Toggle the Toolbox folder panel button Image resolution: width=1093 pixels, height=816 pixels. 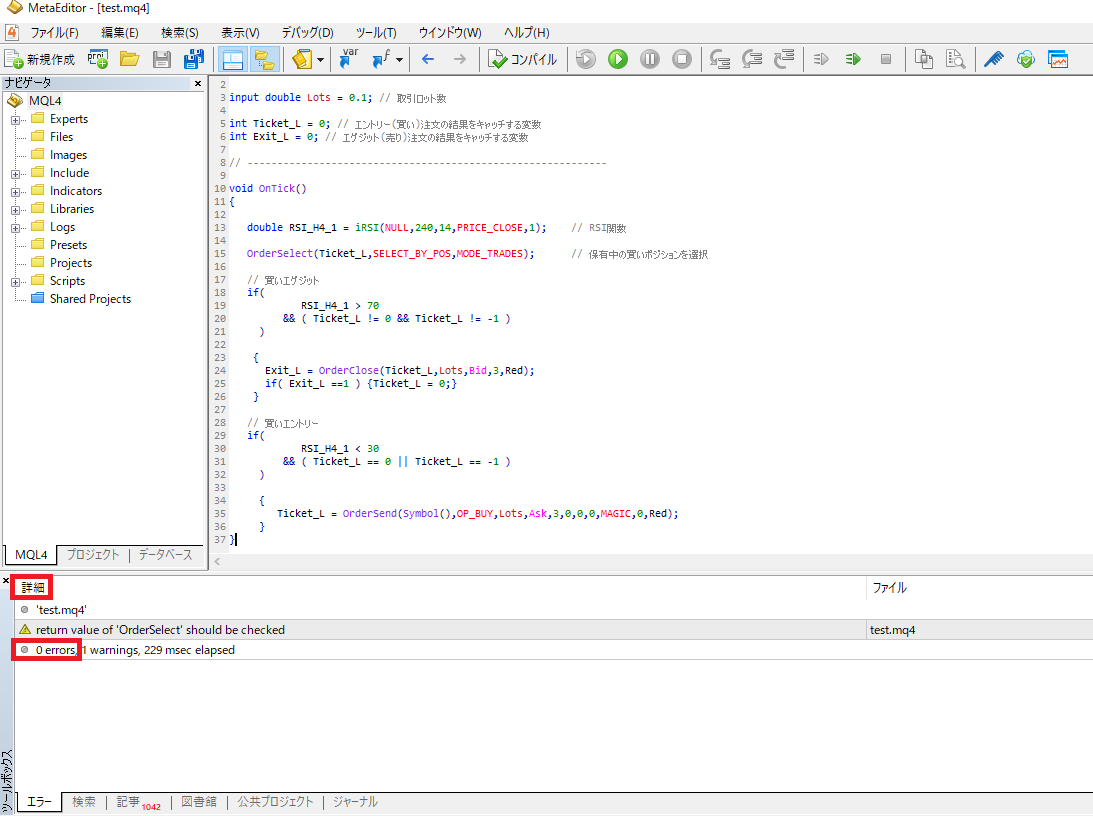coord(264,59)
